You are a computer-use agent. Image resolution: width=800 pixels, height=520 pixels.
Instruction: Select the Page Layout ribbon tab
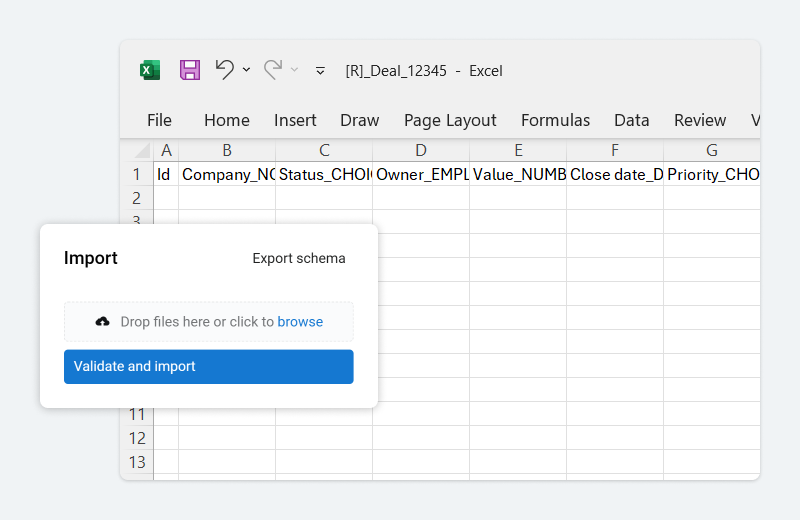tap(450, 120)
